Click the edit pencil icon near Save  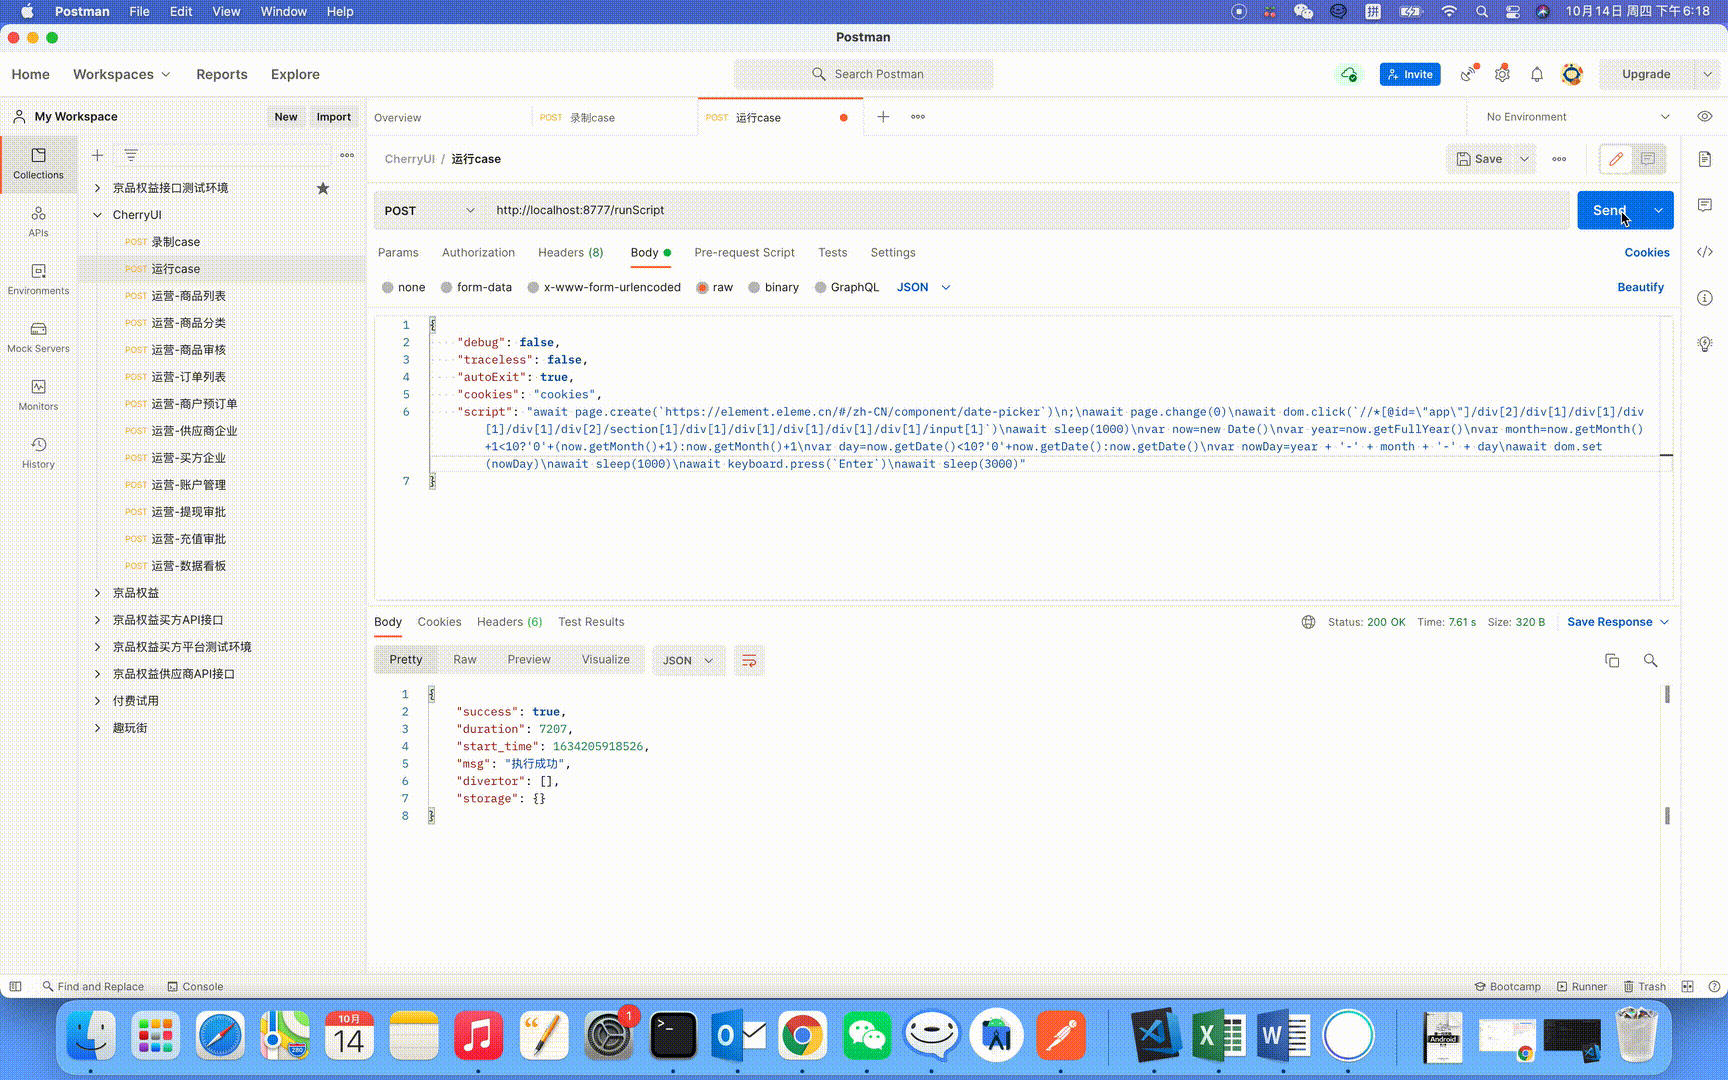pos(1616,159)
